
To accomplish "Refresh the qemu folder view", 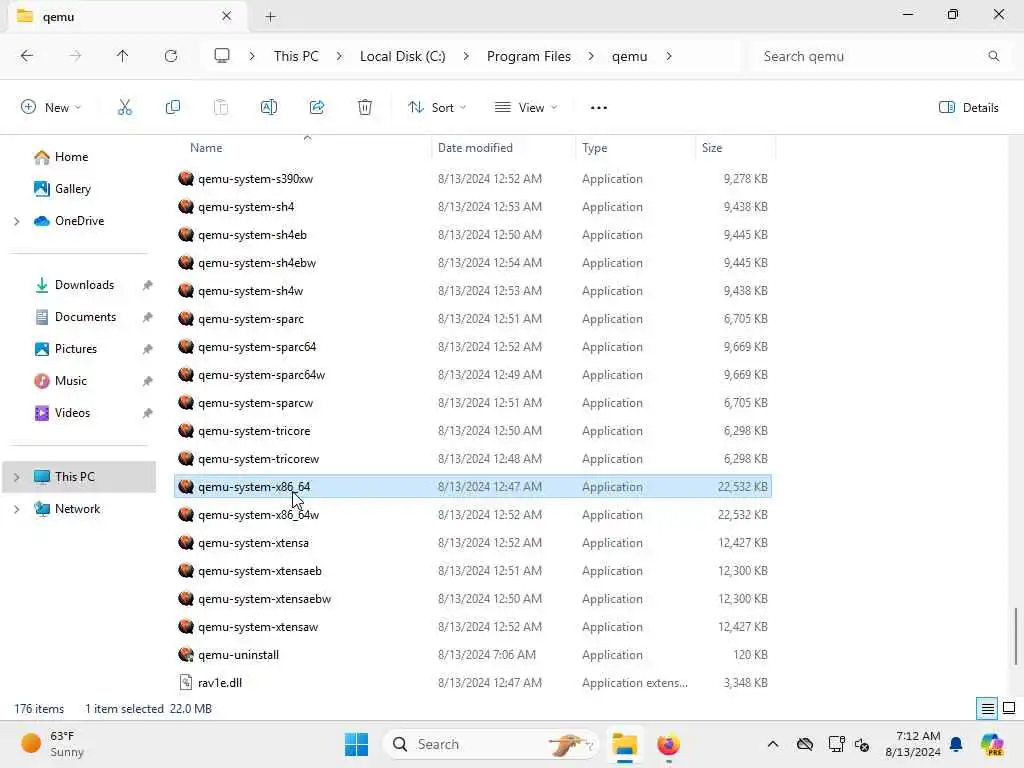I will pos(171,56).
